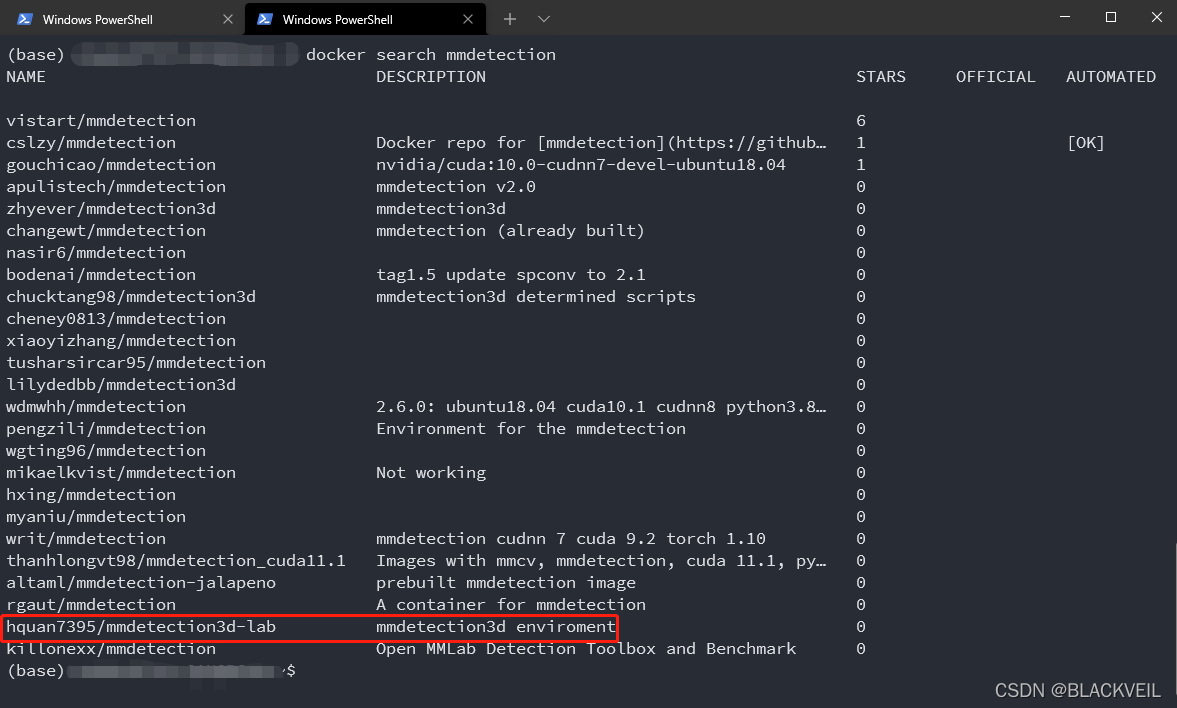Image resolution: width=1177 pixels, height=708 pixels.
Task: Click 'nasir6/mmdetection' row name
Action: [96, 252]
